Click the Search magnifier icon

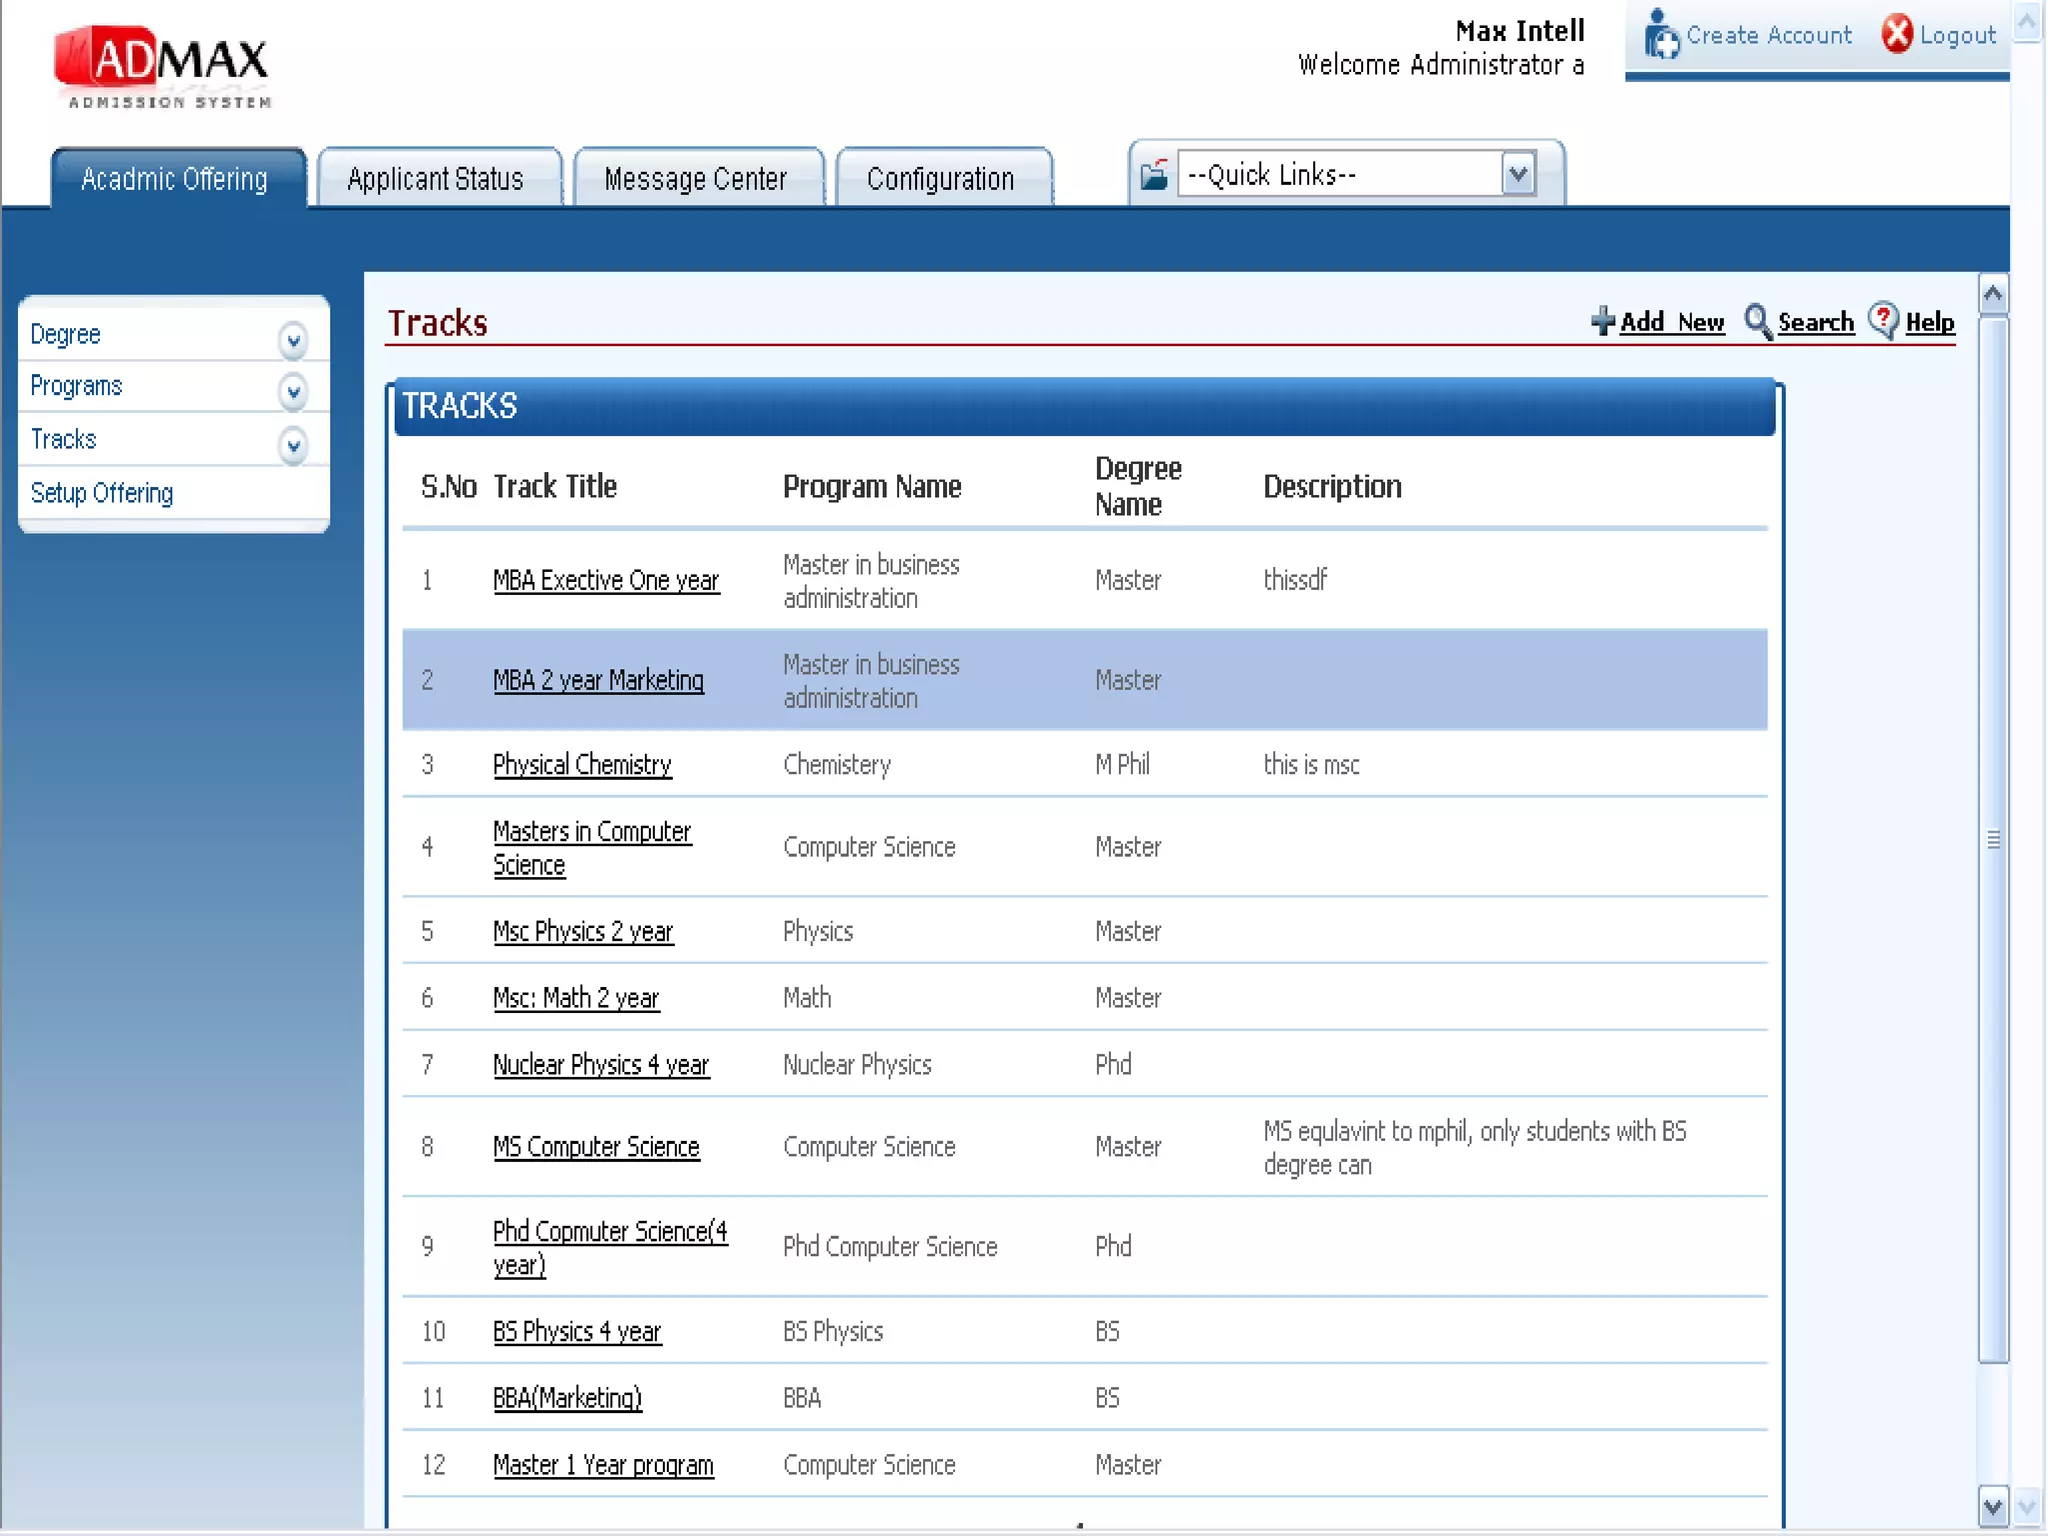1757,321
